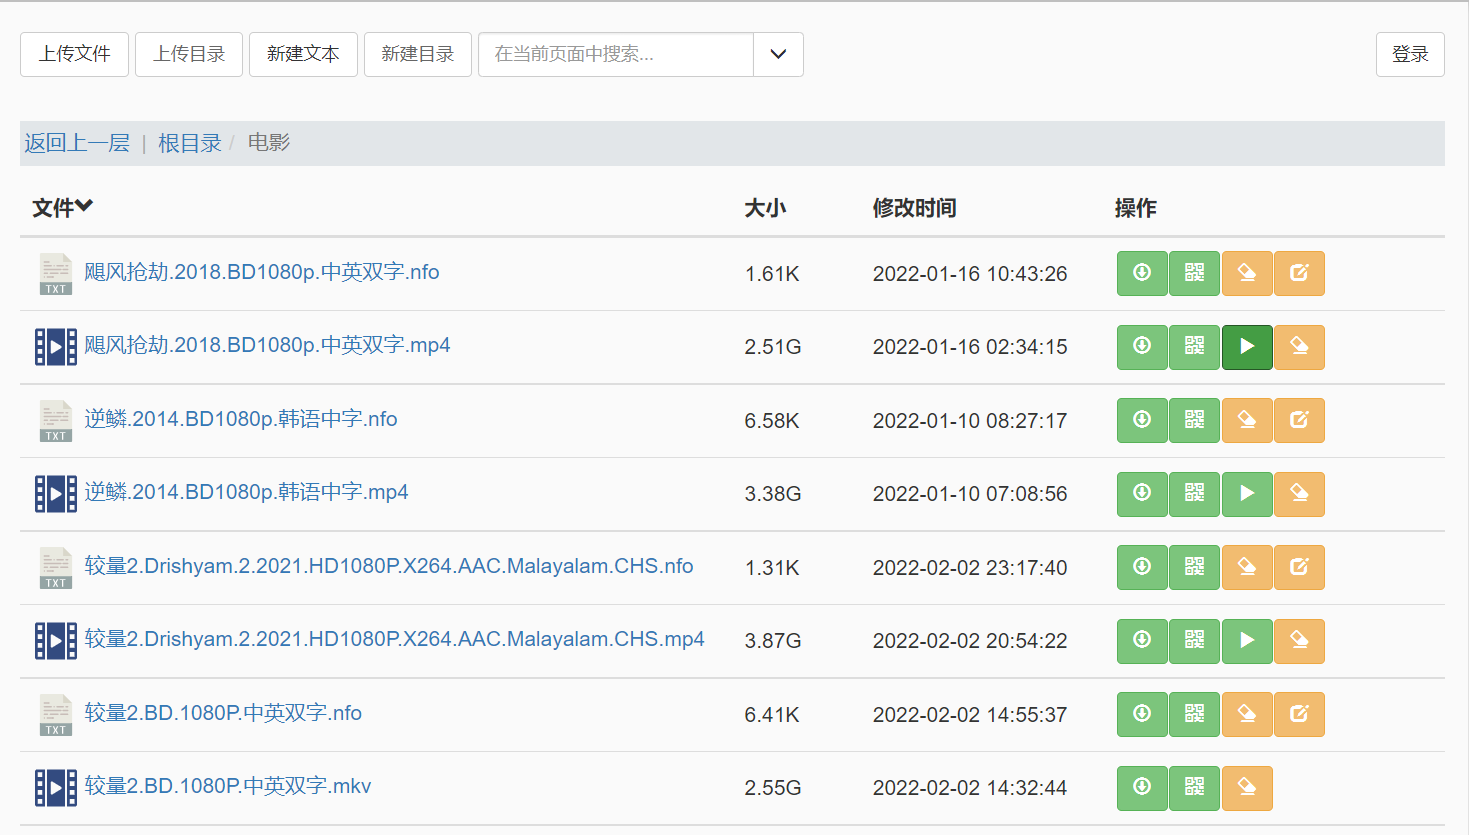
Task: Select size value 2.51G
Action: pos(773,347)
